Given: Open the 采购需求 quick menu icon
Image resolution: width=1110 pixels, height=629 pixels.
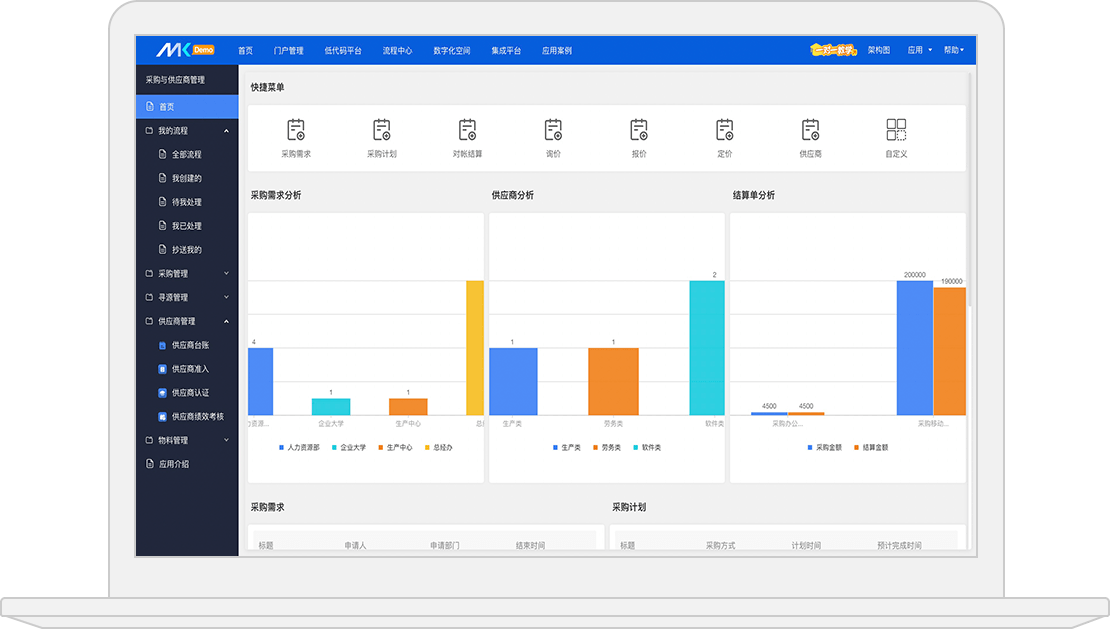Looking at the screenshot, I should point(295,130).
